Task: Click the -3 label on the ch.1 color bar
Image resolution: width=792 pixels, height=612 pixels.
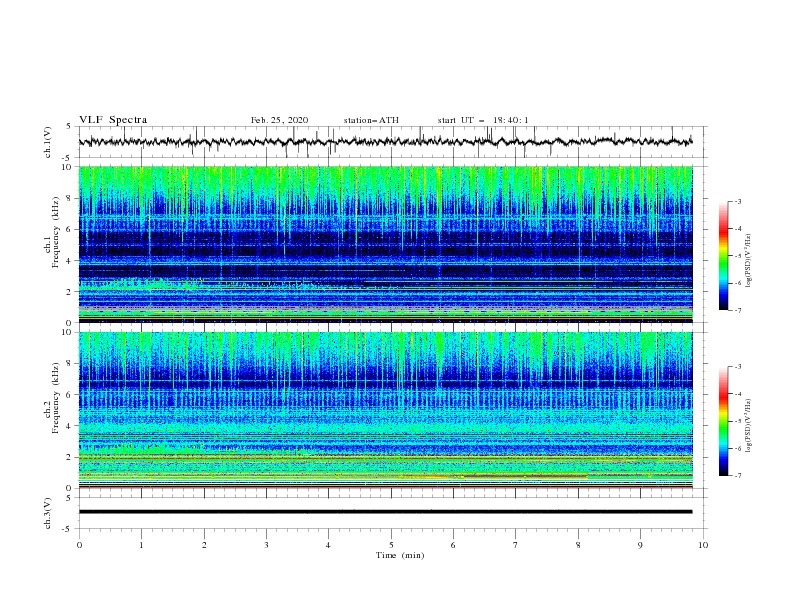Action: [x=737, y=201]
